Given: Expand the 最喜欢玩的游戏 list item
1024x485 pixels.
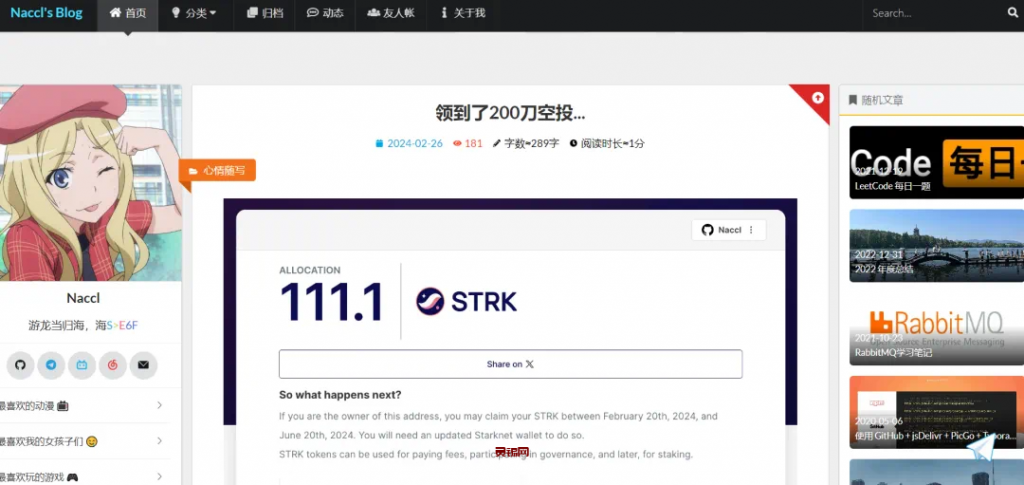Looking at the screenshot, I should 85,476.
